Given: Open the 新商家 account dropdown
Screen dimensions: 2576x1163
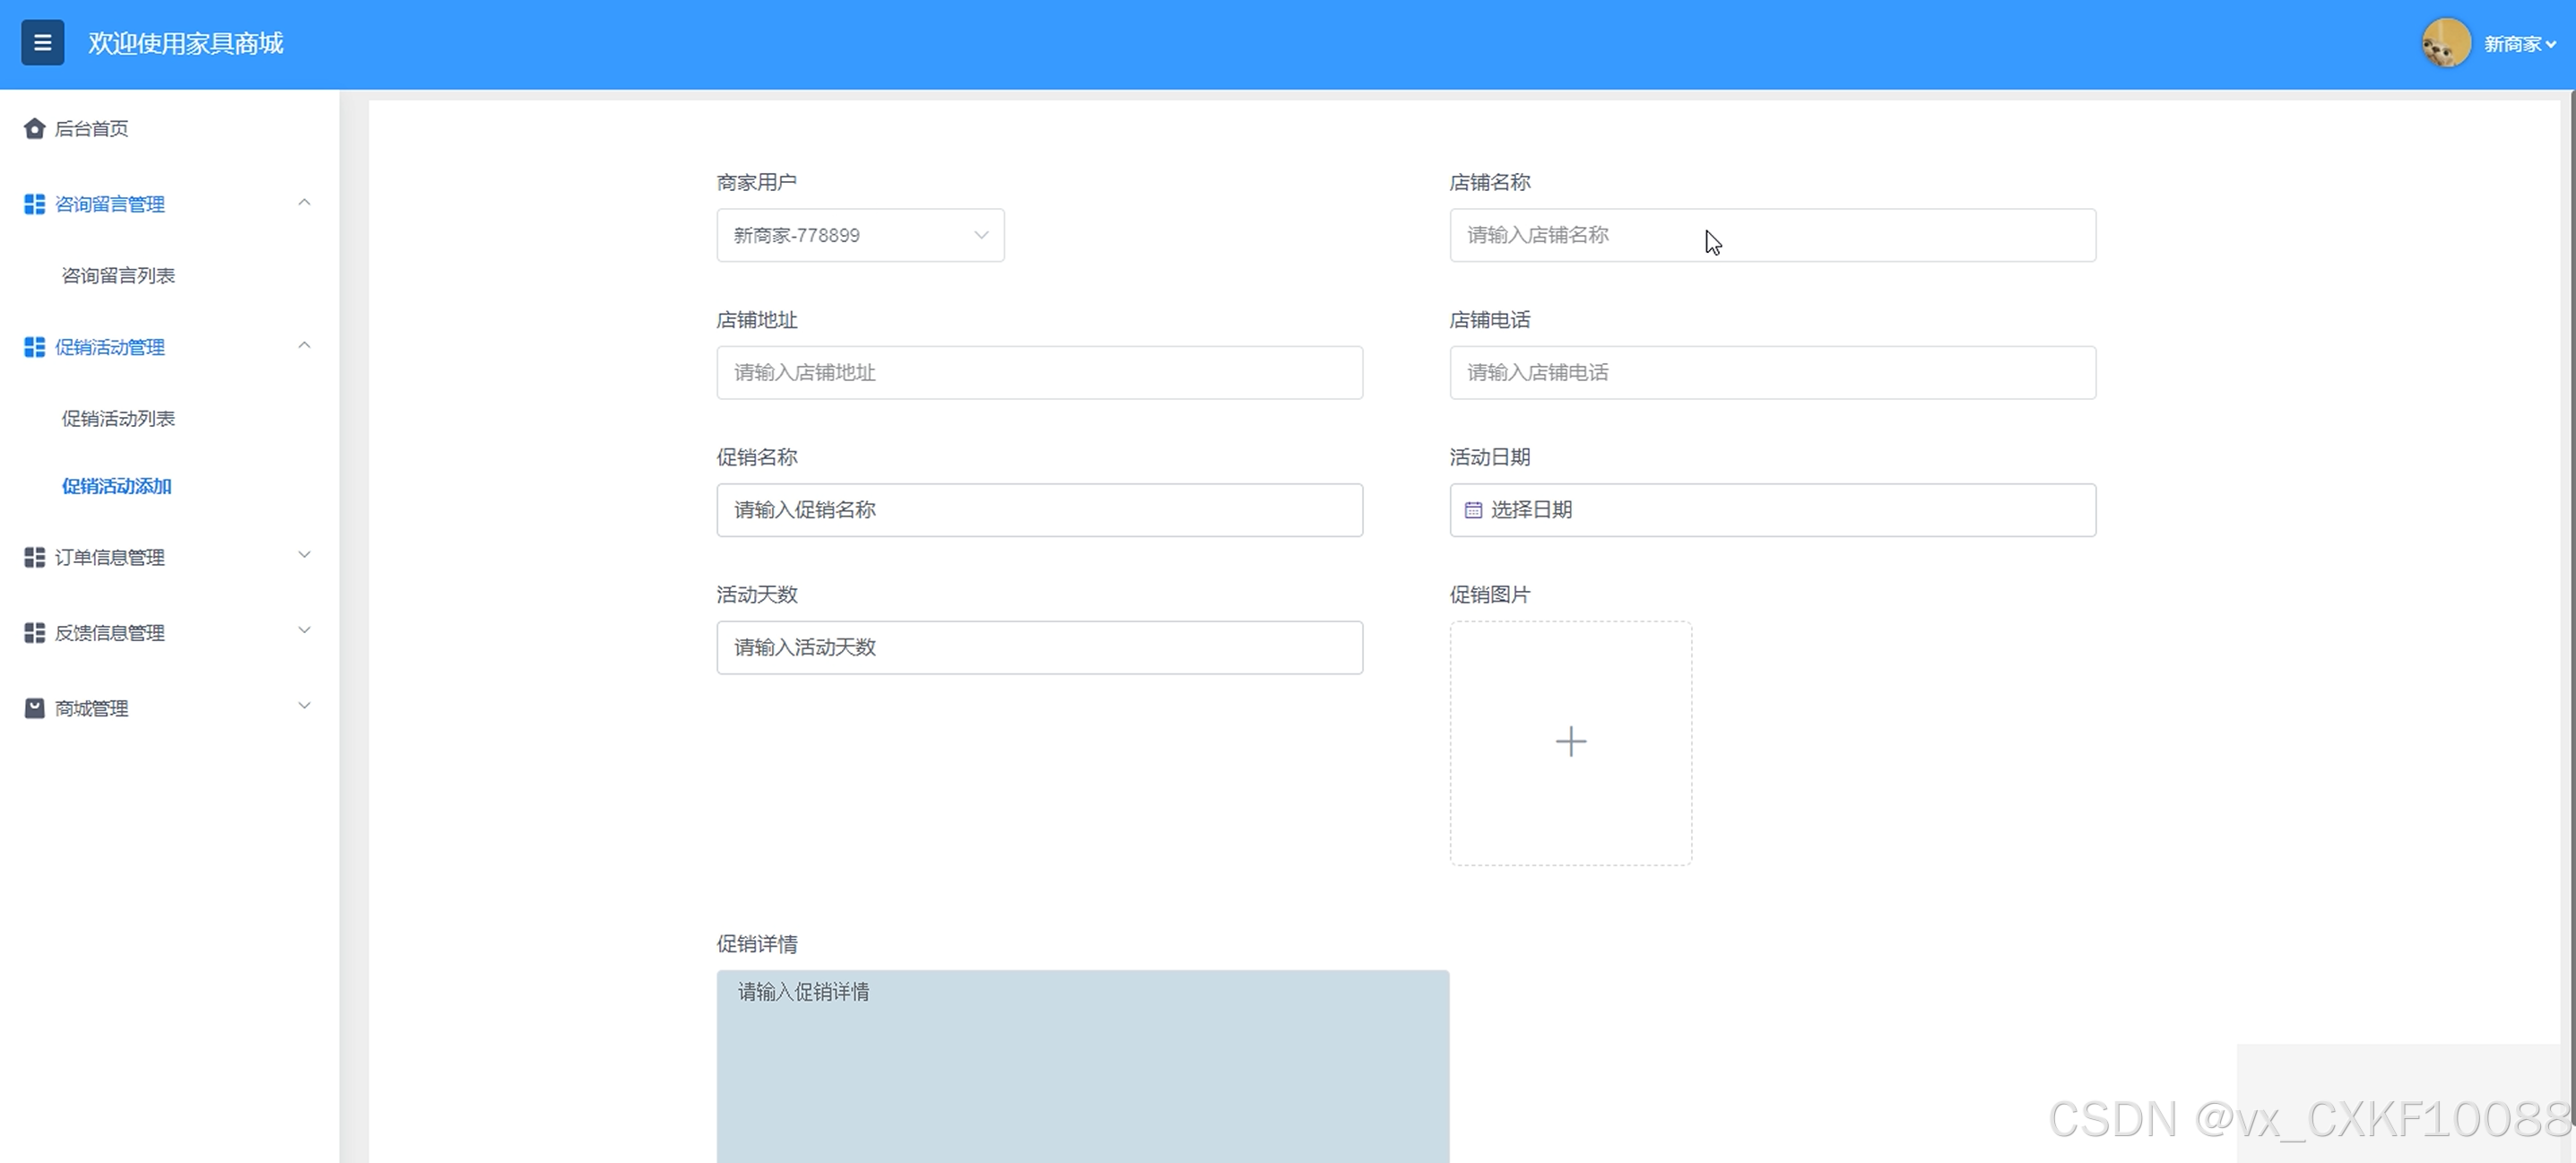Looking at the screenshot, I should click(x=2519, y=44).
